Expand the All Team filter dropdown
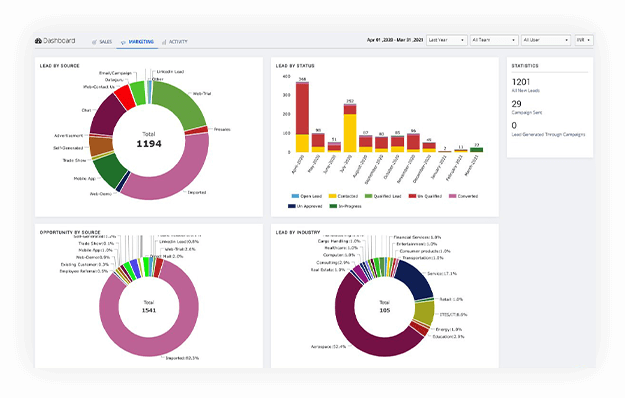The height and width of the screenshot is (398, 625). [x=494, y=40]
